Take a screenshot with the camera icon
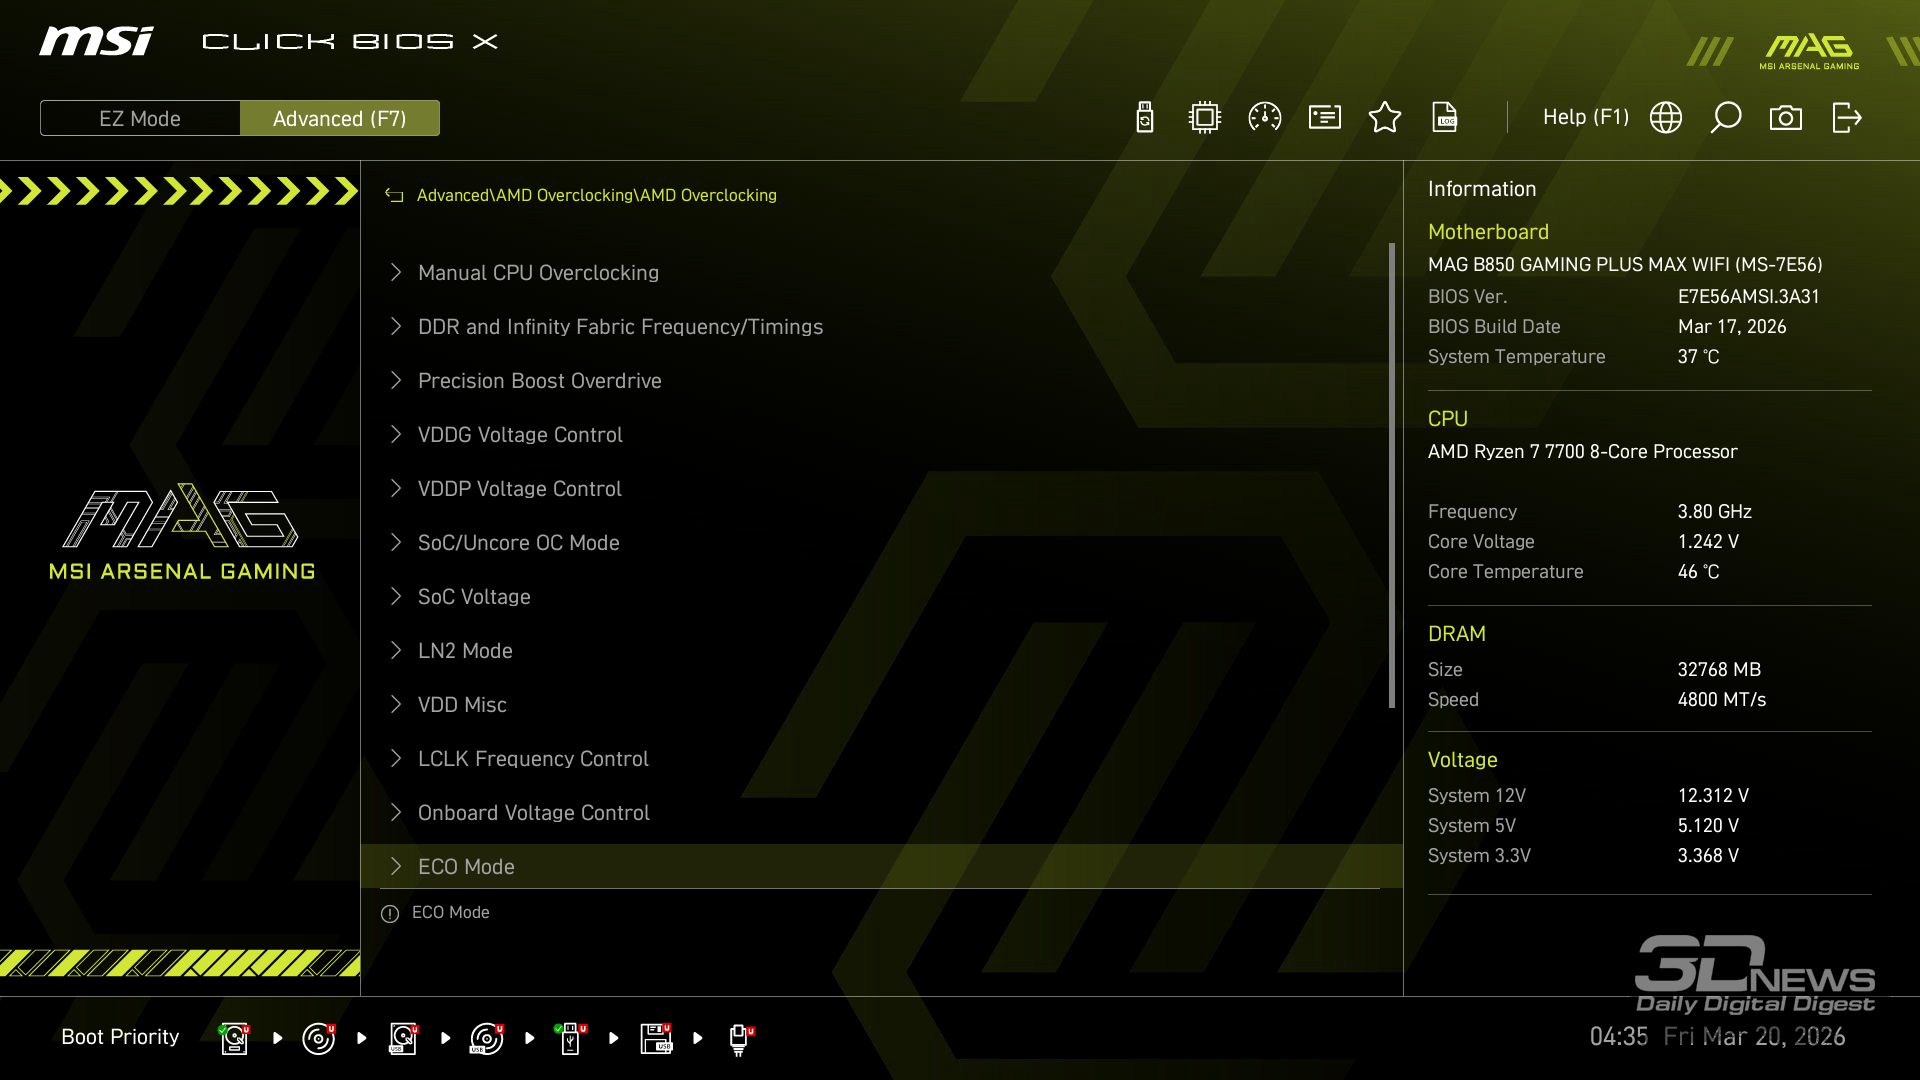 [1786, 118]
